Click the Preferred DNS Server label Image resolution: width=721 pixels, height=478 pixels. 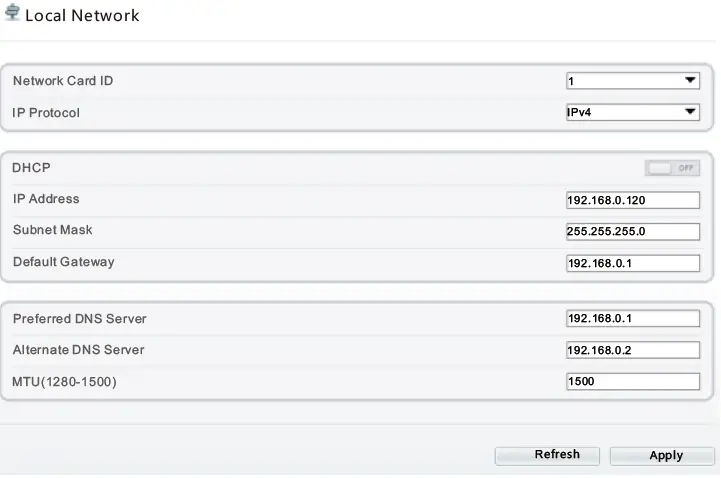[x=79, y=319]
